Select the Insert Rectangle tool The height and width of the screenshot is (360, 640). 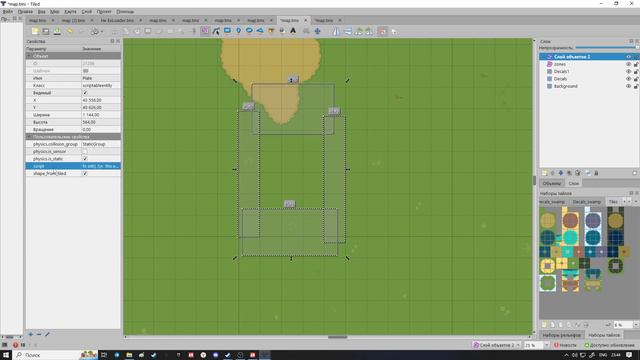click(x=227, y=31)
